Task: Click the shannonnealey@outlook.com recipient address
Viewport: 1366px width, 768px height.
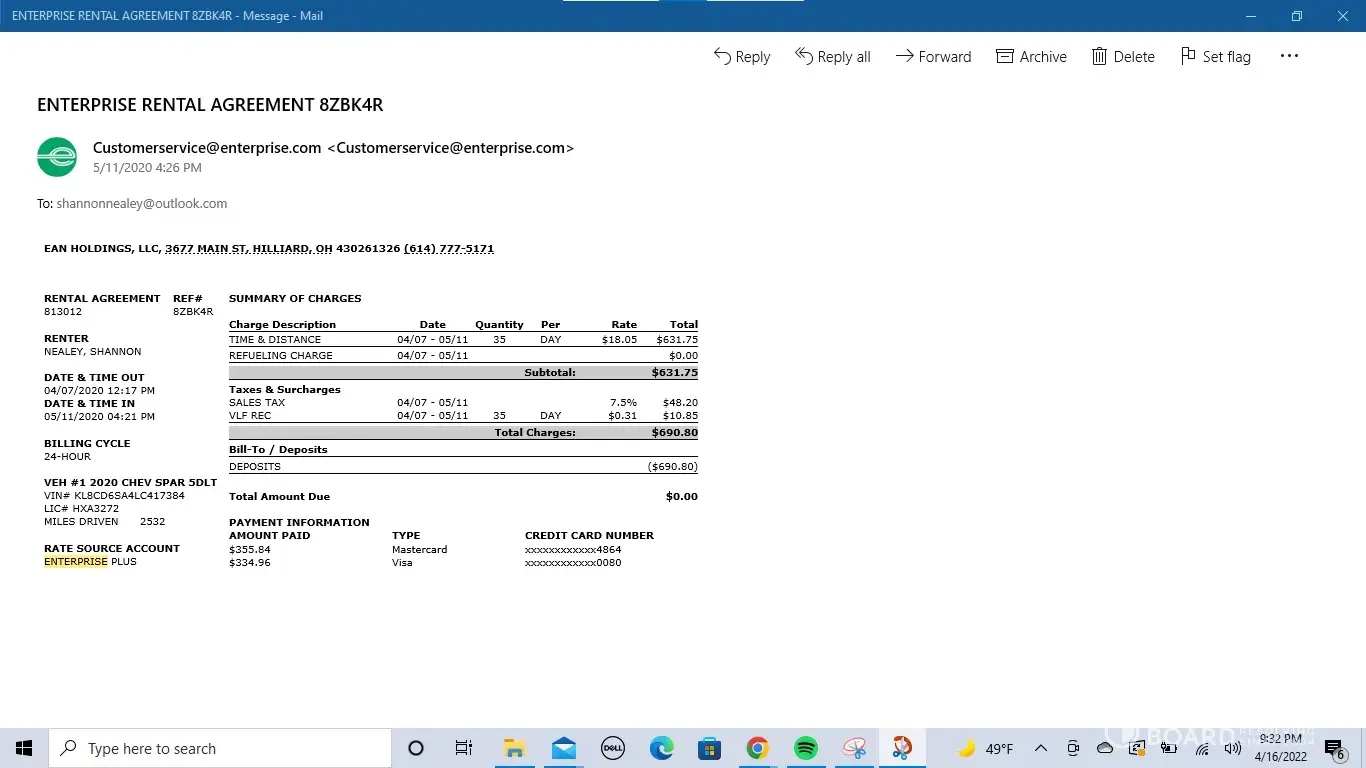Action: point(141,204)
